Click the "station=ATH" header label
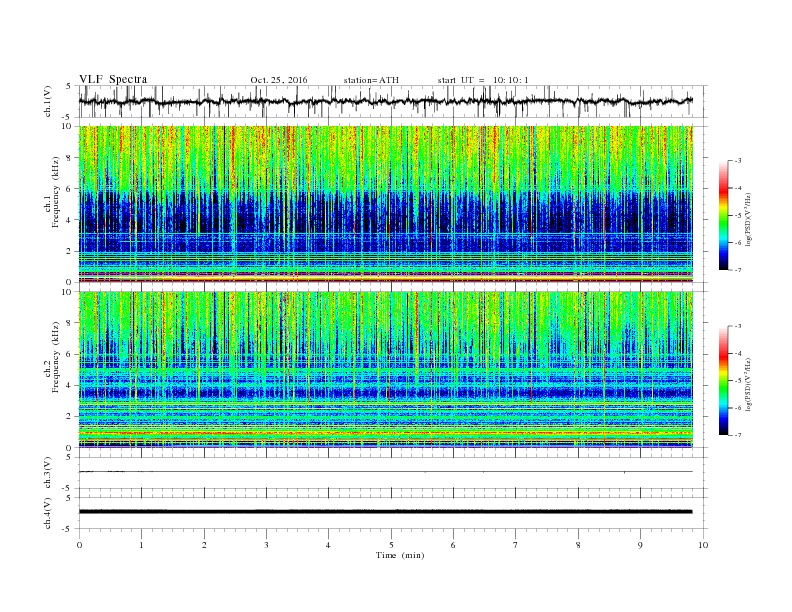Viewport: 792px width, 612px height. [x=371, y=80]
